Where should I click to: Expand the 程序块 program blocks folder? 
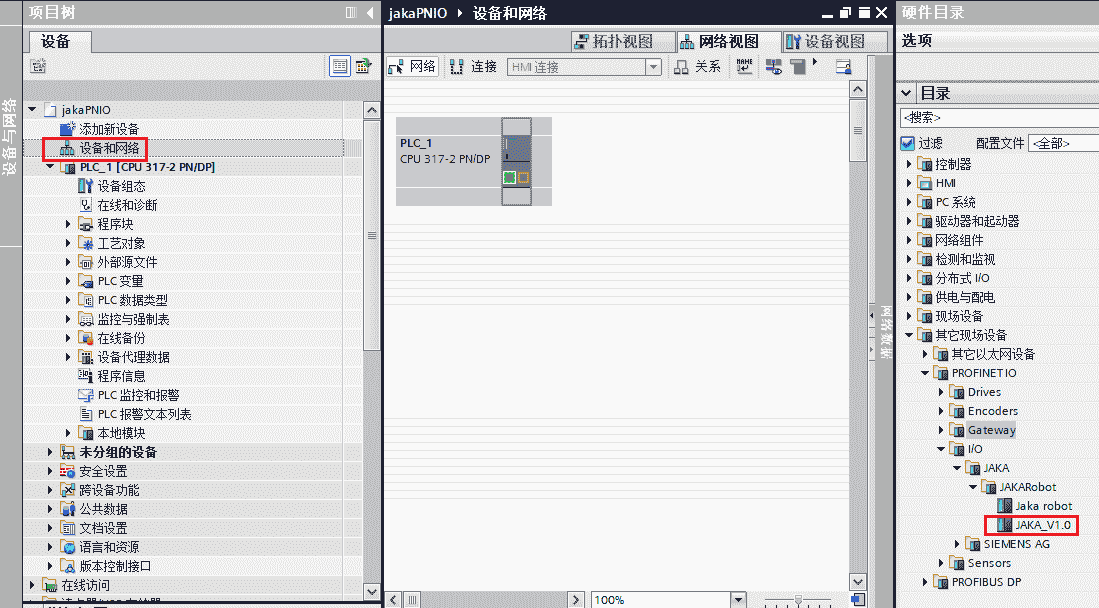pos(69,224)
